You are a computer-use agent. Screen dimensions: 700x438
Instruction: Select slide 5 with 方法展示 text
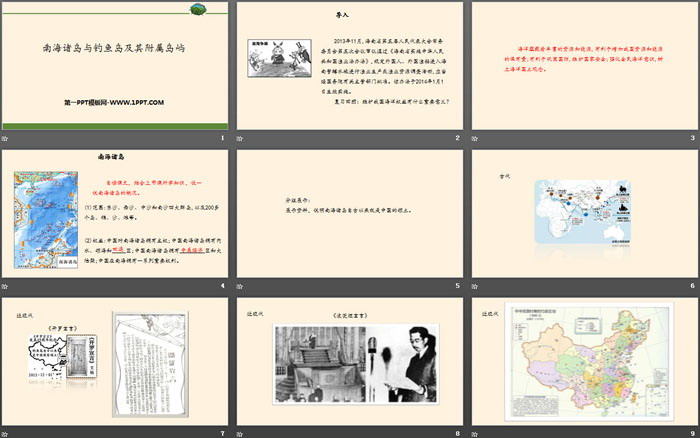[349, 213]
